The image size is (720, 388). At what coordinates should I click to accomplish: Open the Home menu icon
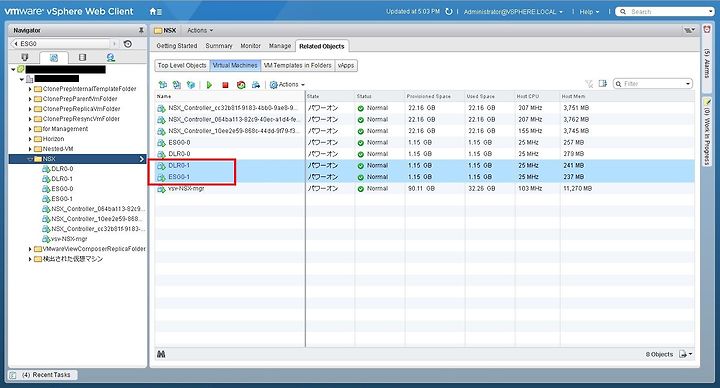pos(155,11)
